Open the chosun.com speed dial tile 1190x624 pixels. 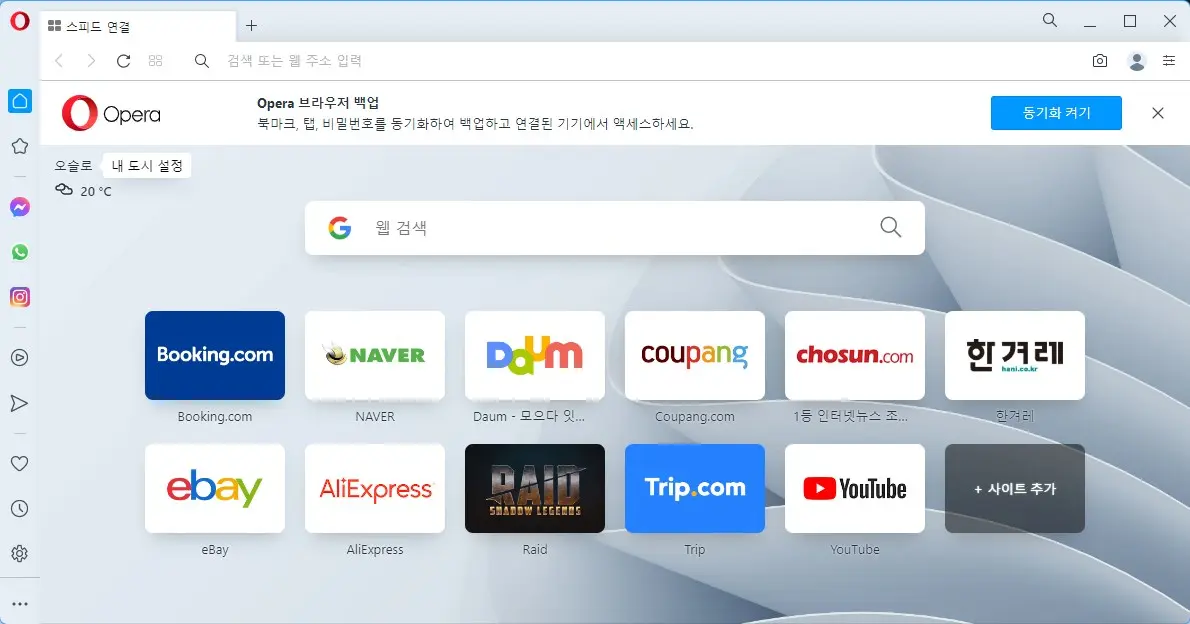pos(855,355)
